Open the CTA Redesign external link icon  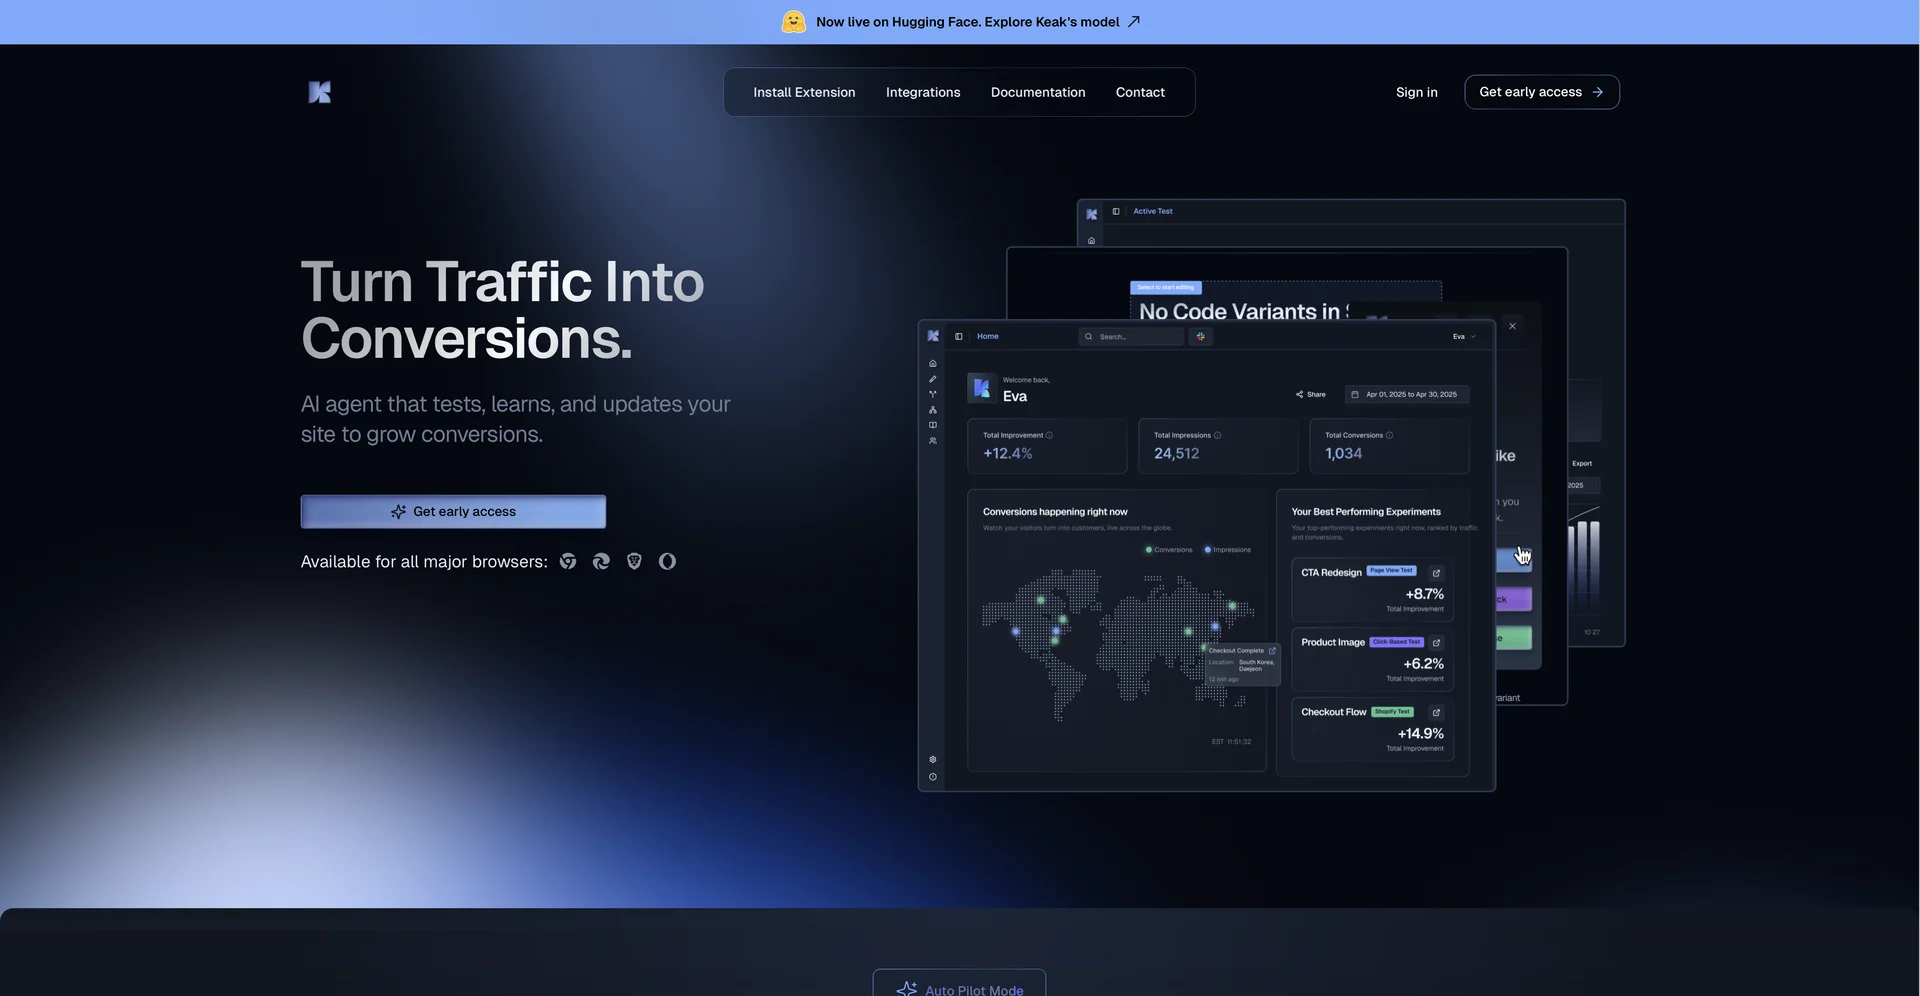(x=1437, y=573)
